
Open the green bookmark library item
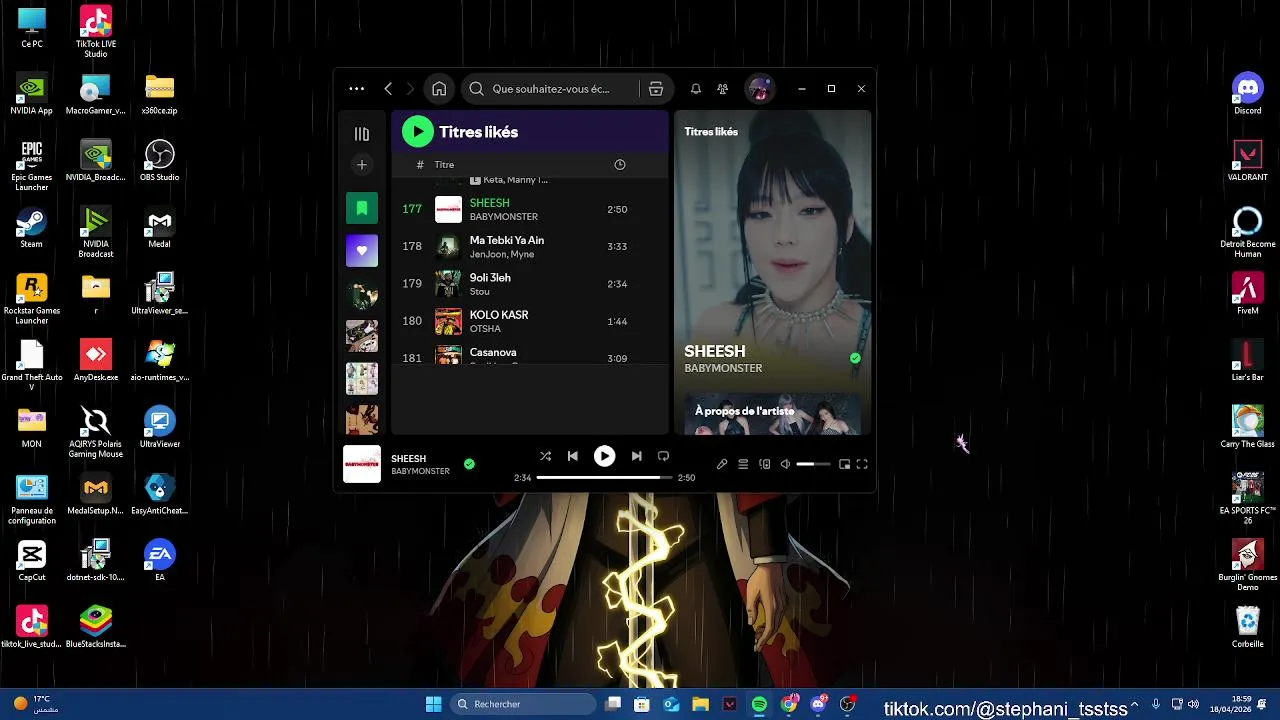[x=362, y=208]
